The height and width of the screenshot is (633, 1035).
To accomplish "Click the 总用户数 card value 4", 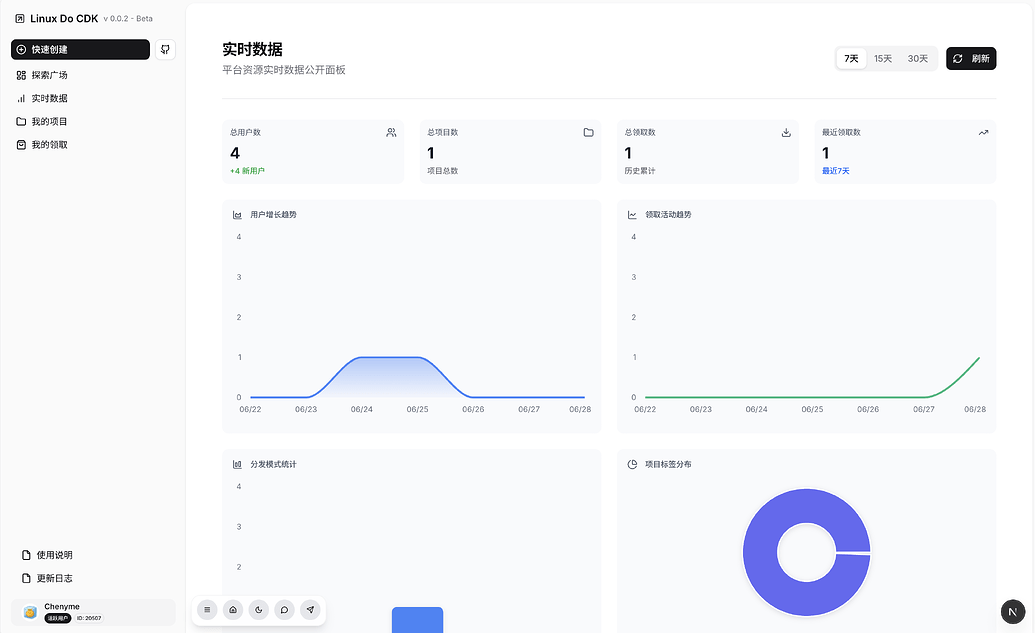I will tap(235, 154).
